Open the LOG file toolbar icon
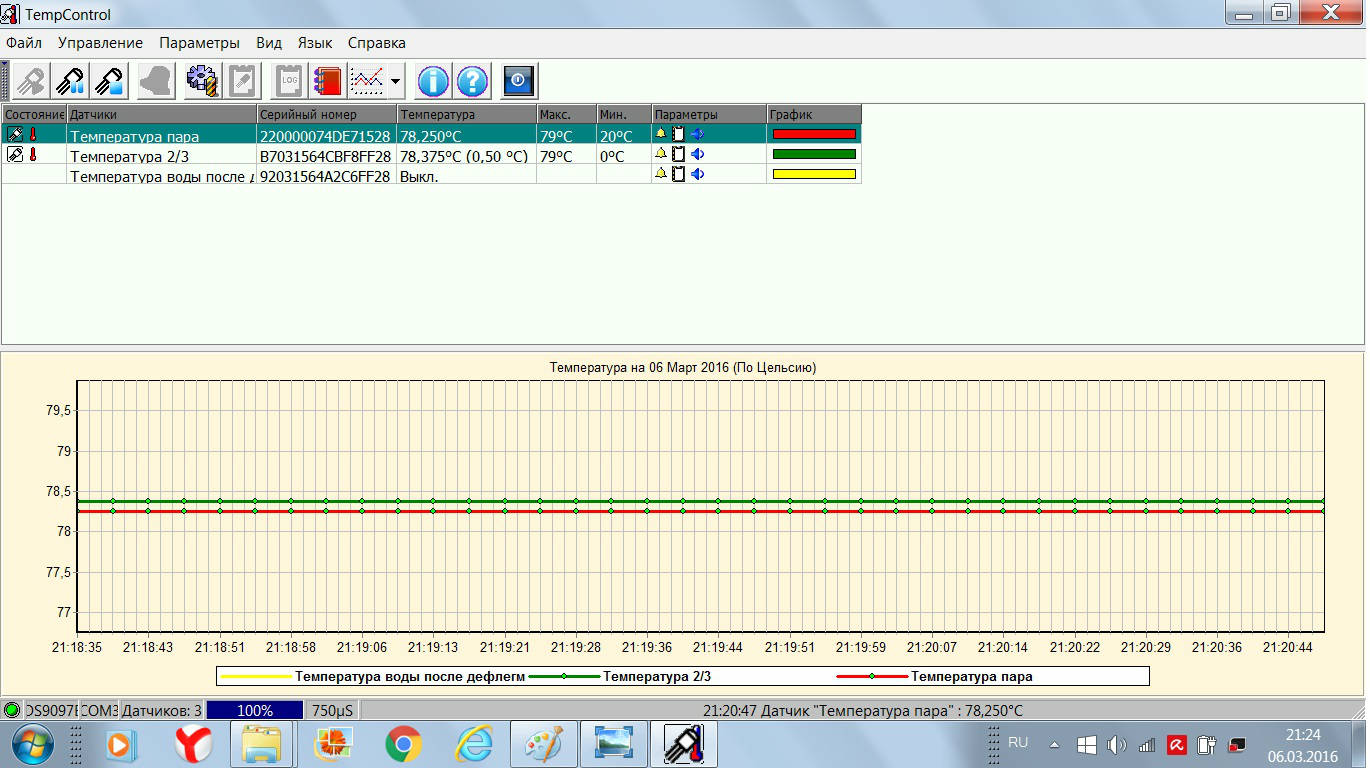This screenshot has height=768, width=1370. pyautogui.click(x=290, y=80)
